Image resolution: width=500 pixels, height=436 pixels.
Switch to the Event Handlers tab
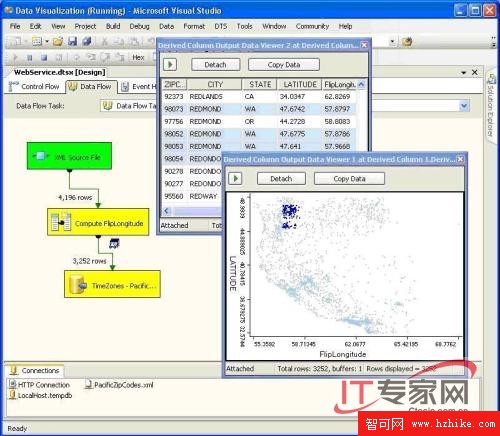pyautogui.click(x=138, y=87)
